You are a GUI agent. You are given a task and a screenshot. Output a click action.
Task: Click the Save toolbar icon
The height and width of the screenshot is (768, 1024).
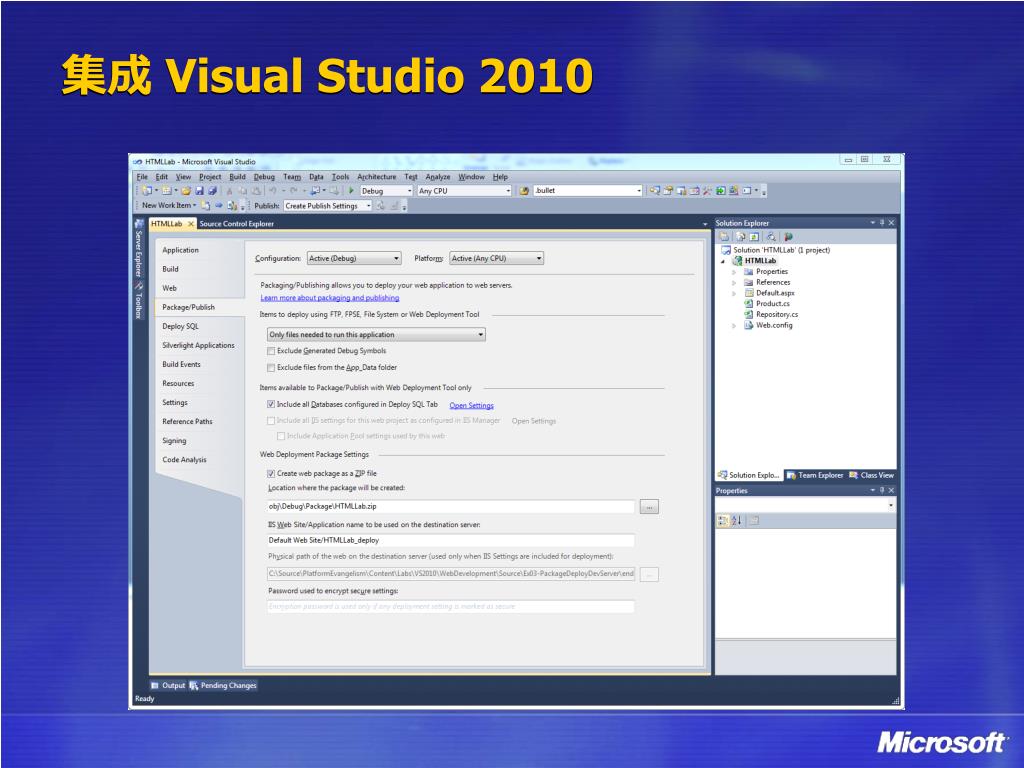pos(199,191)
